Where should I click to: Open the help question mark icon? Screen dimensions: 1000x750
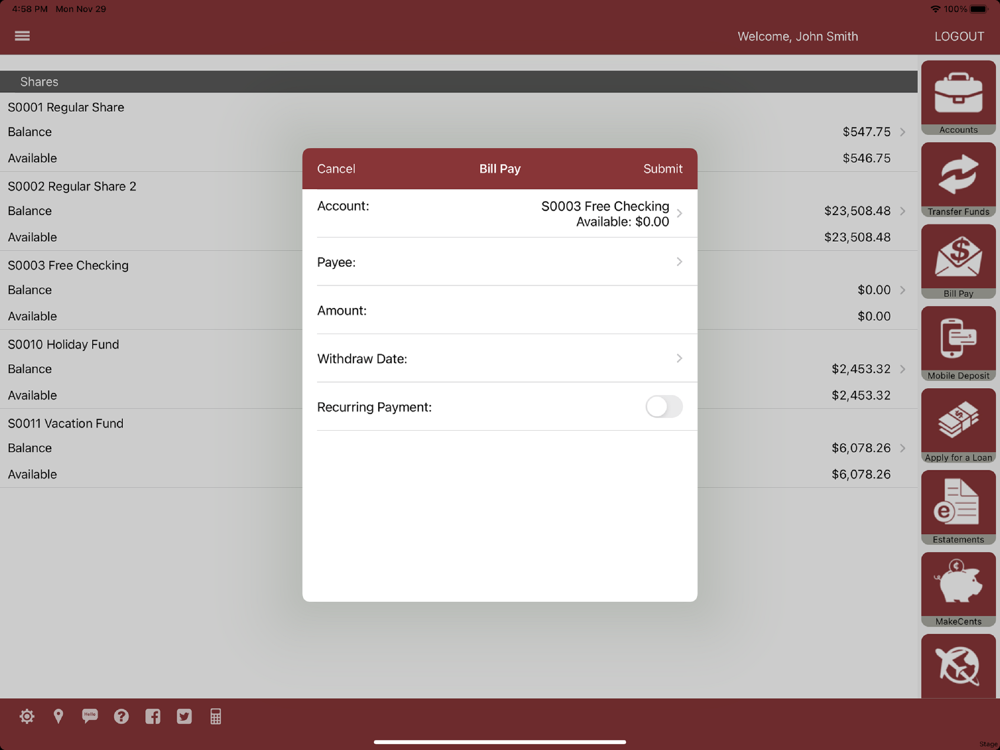pos(121,716)
